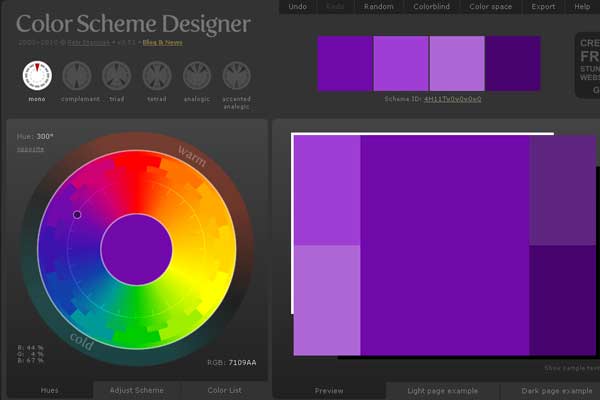Click the cold label on the wheel ring
This screenshot has width=600, height=400.
pos(82,341)
